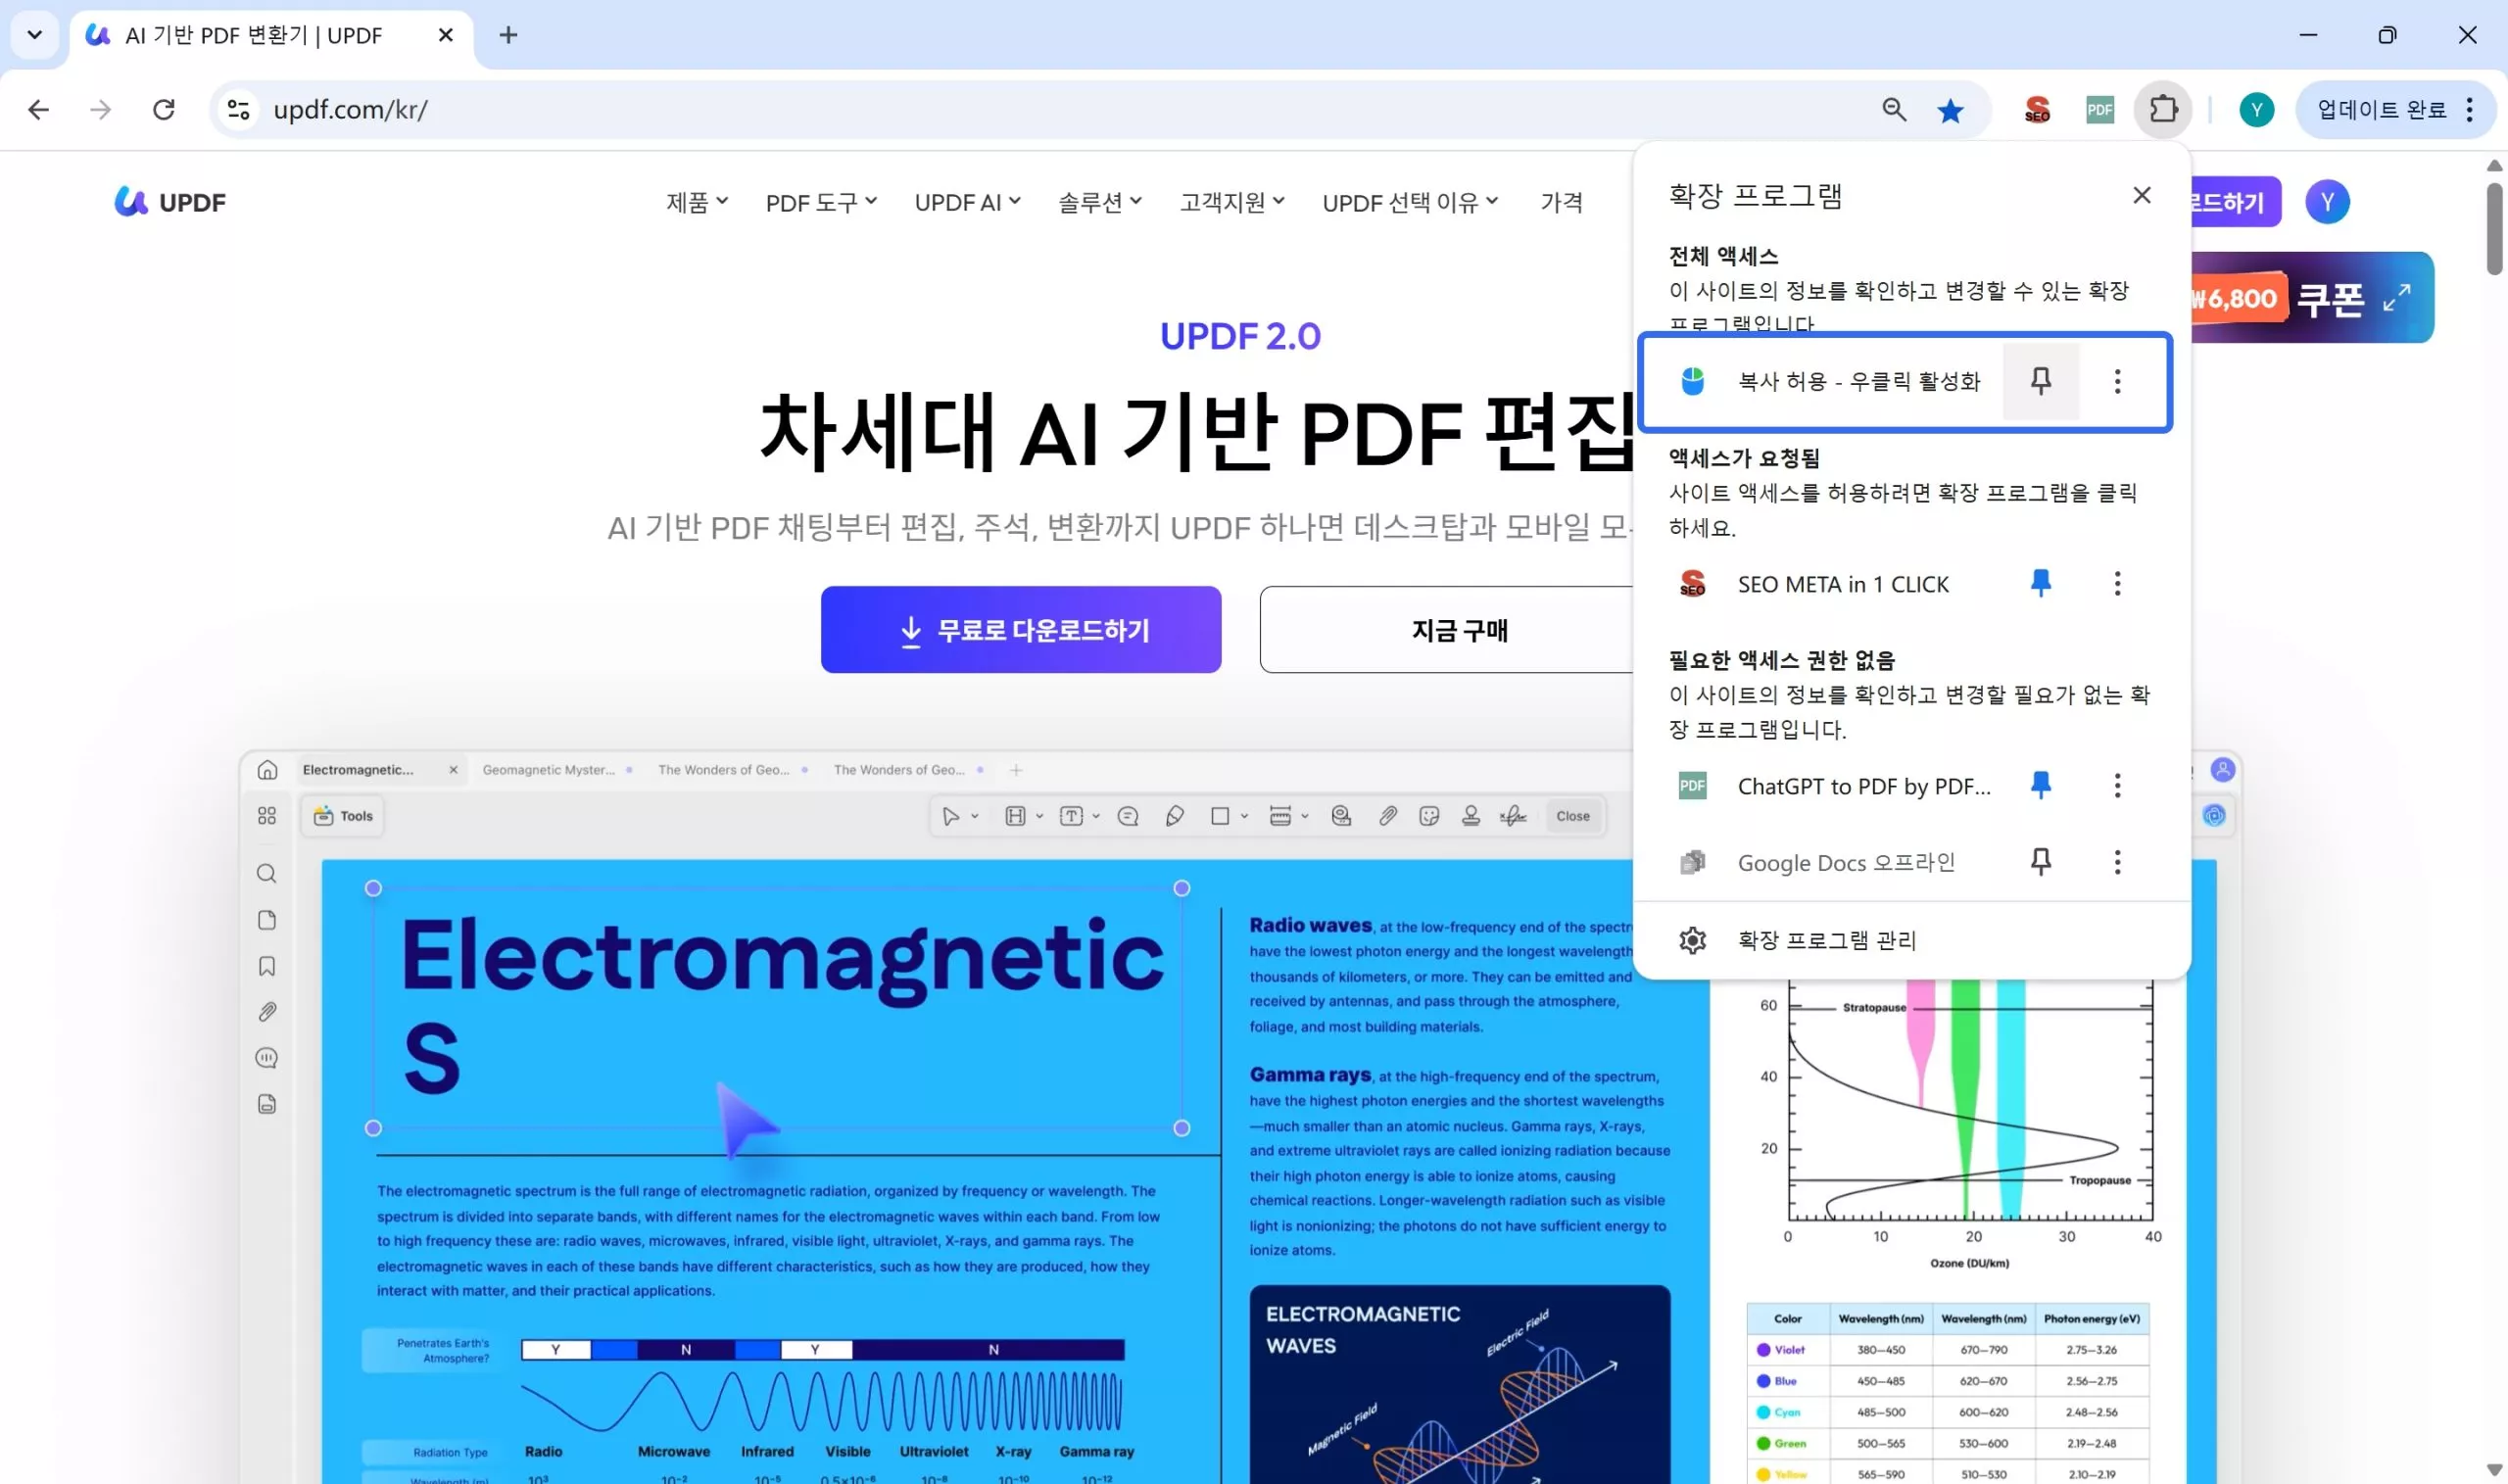Viewport: 2508px width, 1484px height.
Task: Click the extensions puzzle piece icon
Action: 2163,109
